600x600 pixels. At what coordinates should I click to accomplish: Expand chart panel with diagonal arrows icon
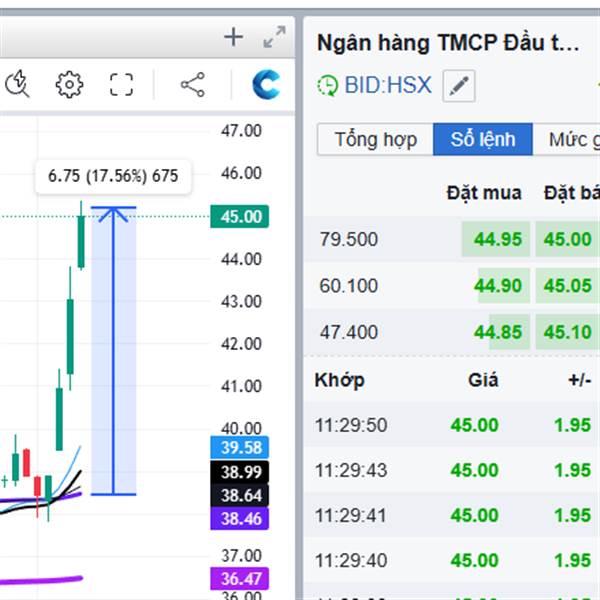pos(274,37)
